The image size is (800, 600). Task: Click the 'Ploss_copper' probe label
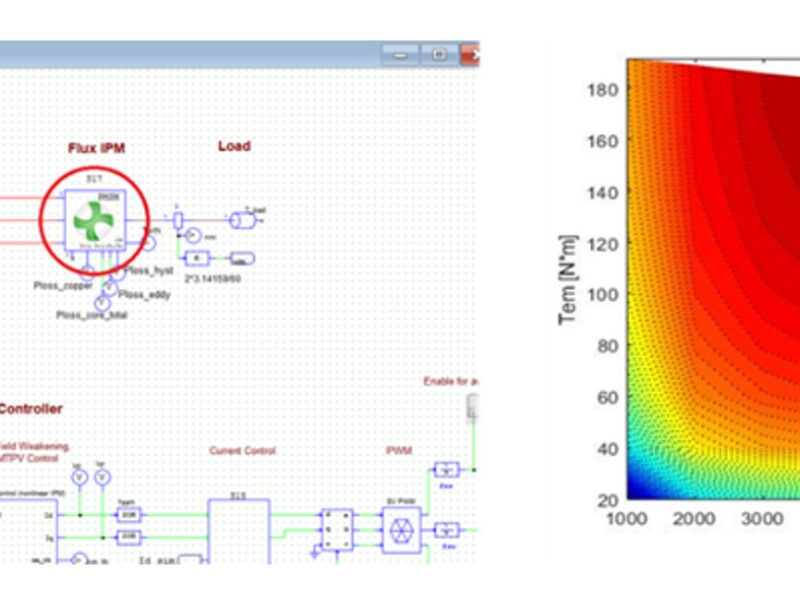pos(63,286)
